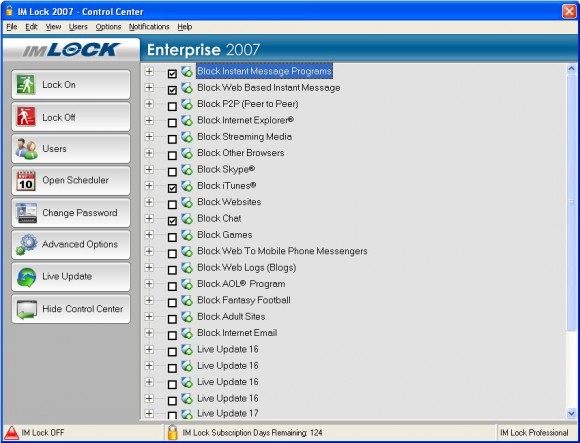Enable the Block P2P (Peer to Peer) checkbox
580x443 pixels.
[x=172, y=106]
